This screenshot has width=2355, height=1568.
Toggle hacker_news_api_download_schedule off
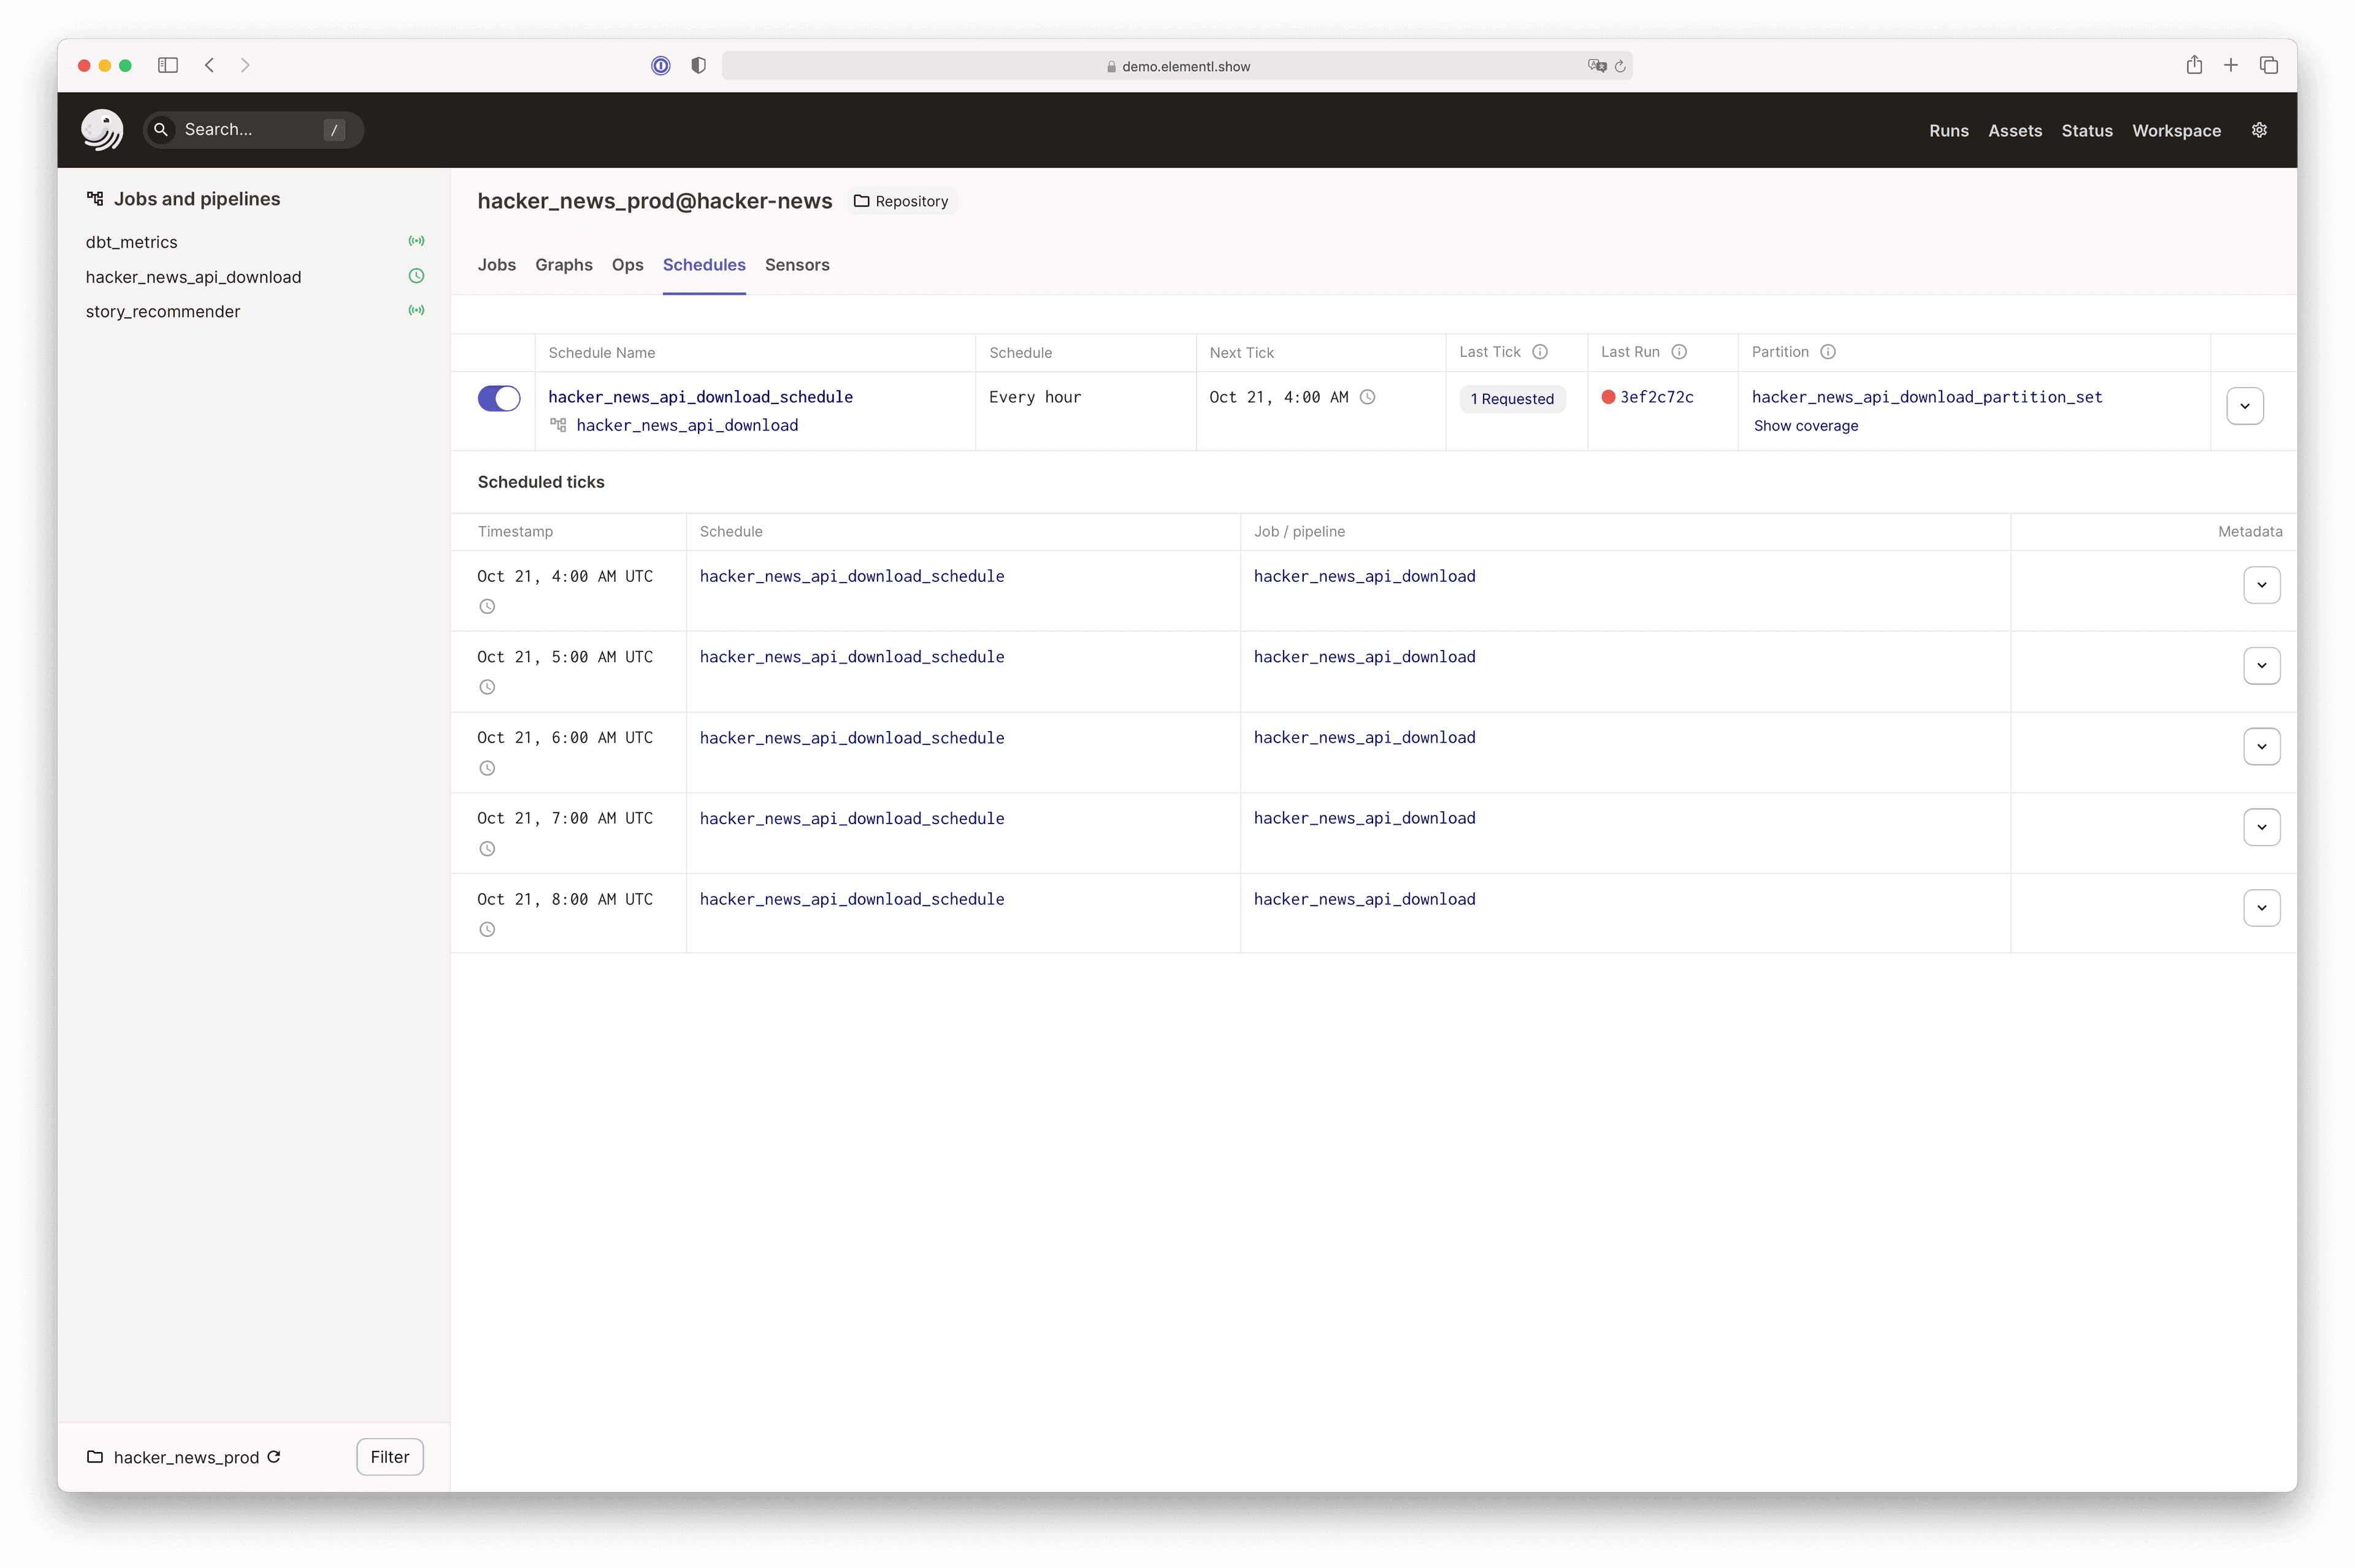tap(499, 398)
